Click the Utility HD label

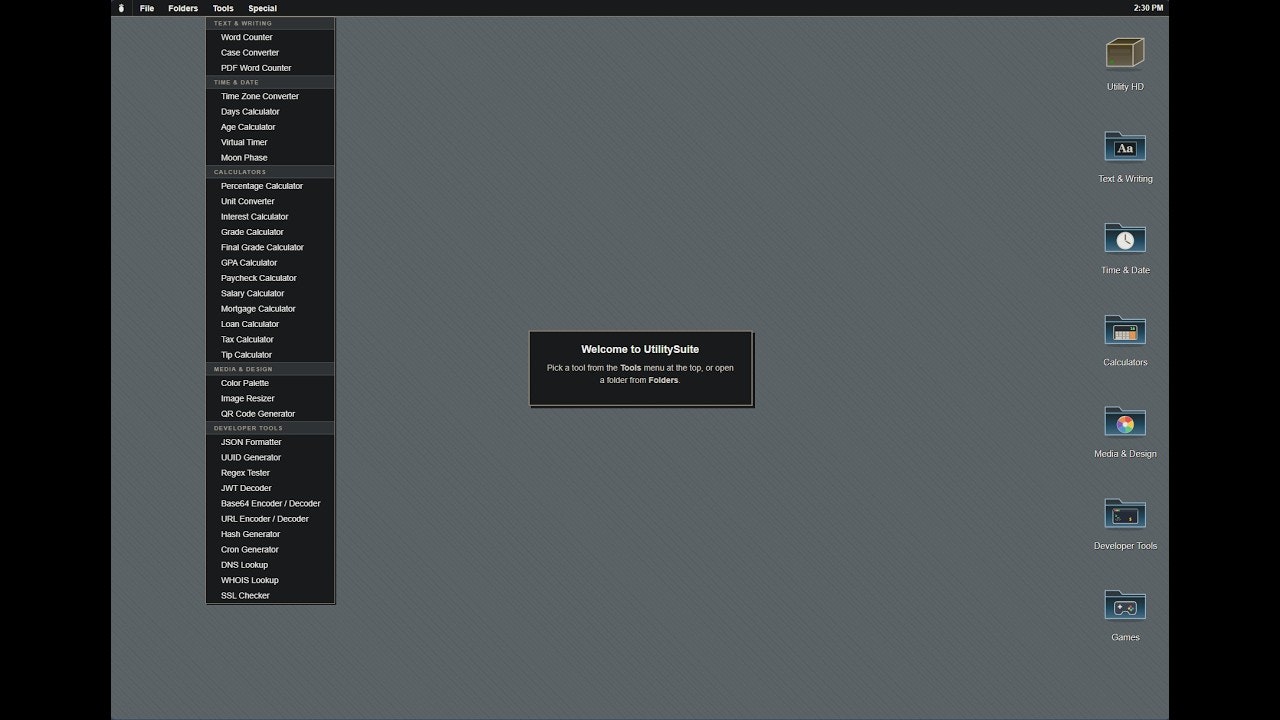[1125, 87]
